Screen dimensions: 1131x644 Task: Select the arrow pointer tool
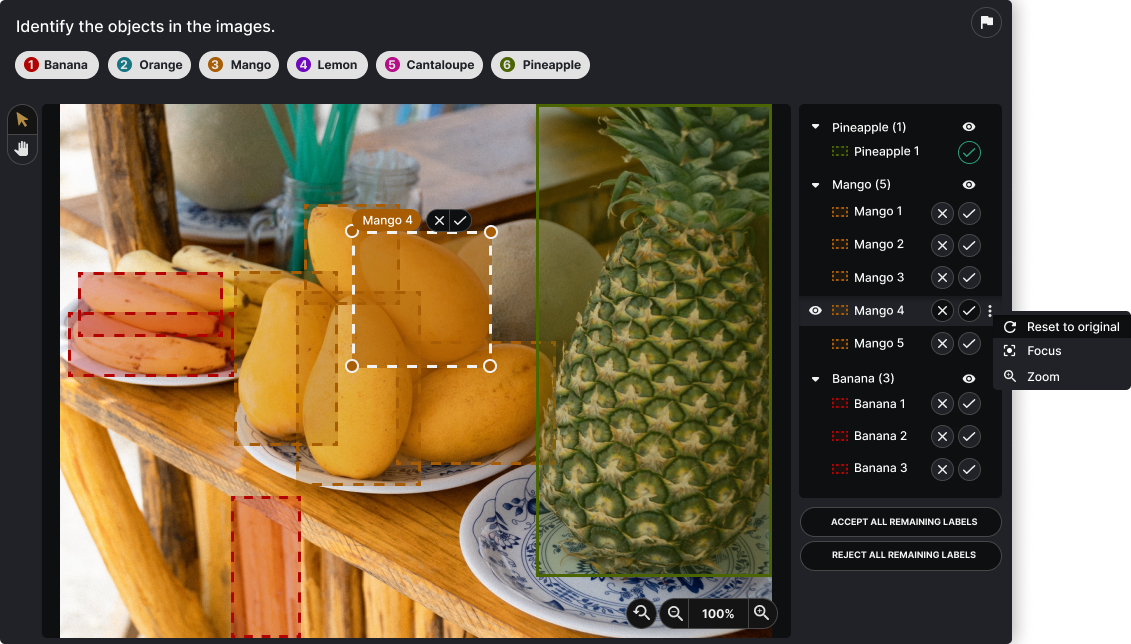point(22,120)
